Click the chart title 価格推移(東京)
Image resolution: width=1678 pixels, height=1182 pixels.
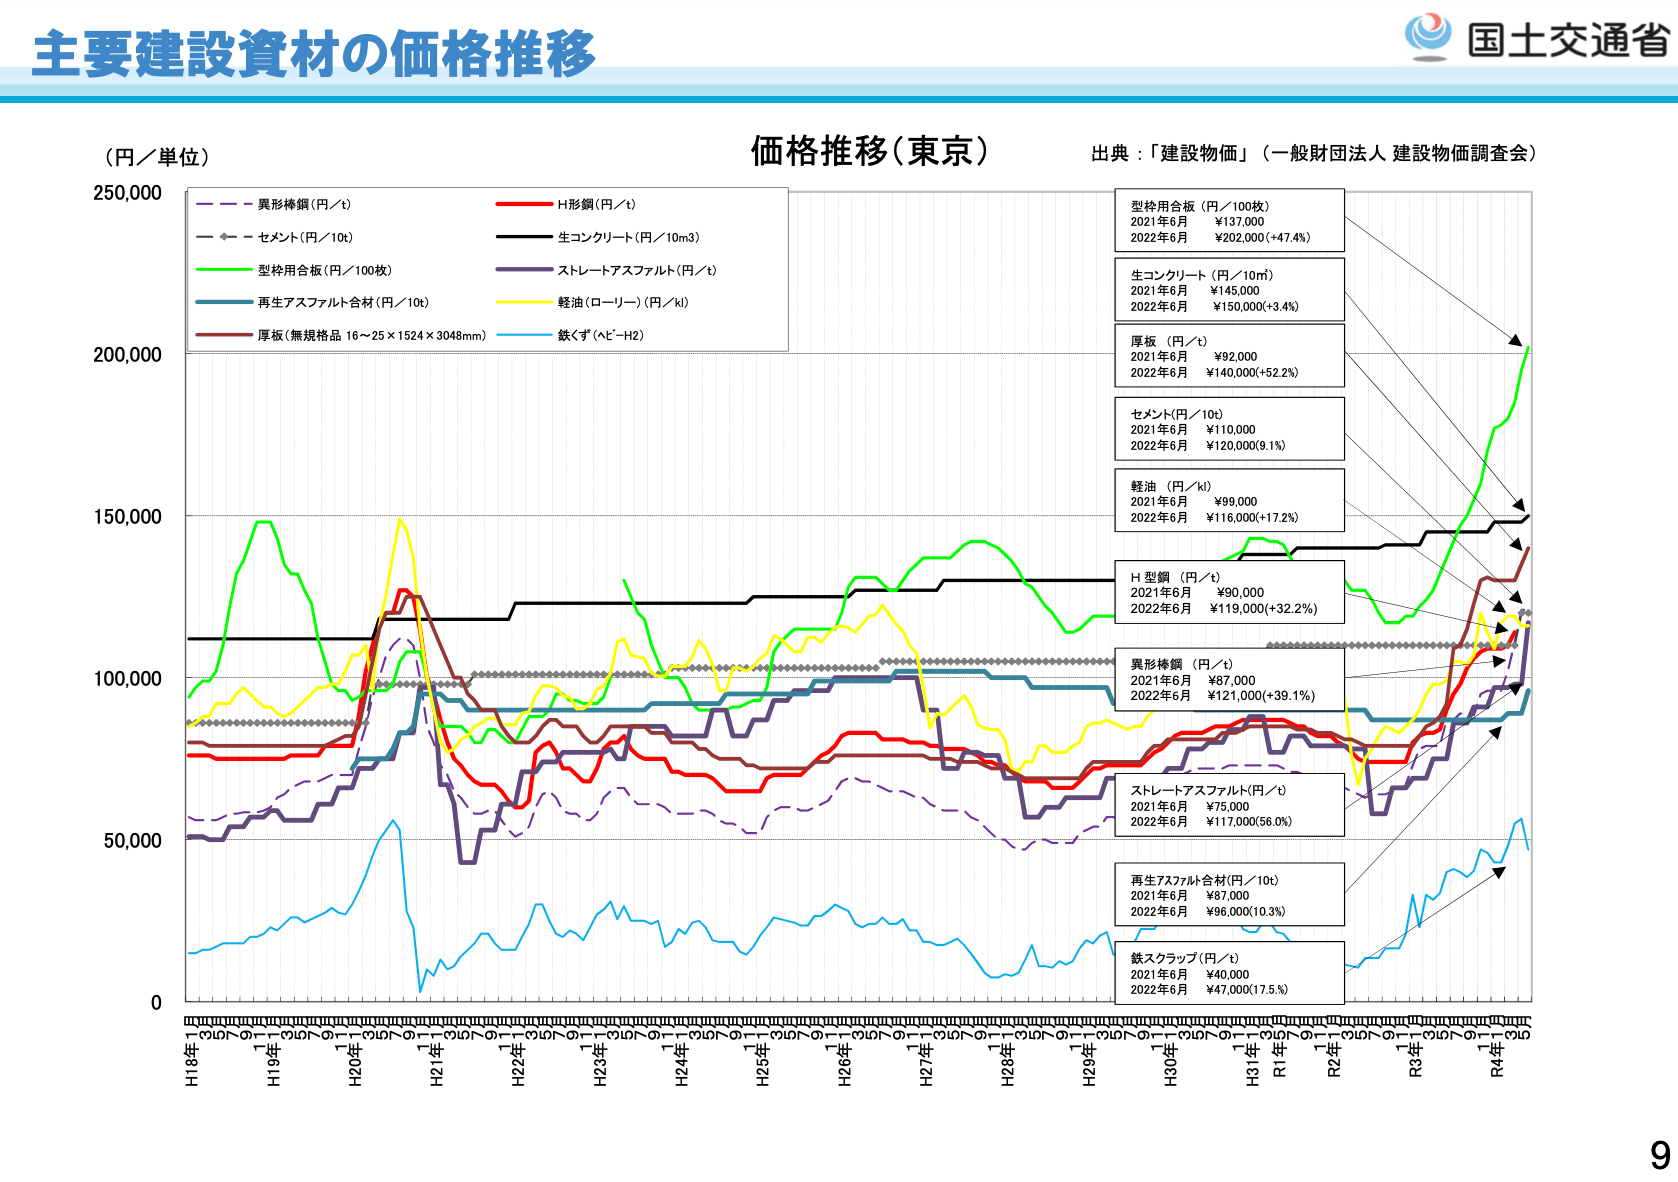[x=869, y=151]
